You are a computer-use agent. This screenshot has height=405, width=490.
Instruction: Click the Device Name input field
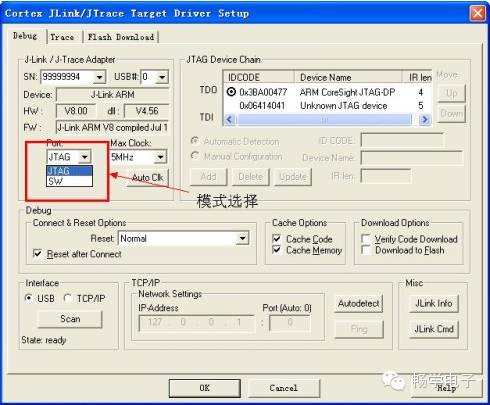[412, 158]
